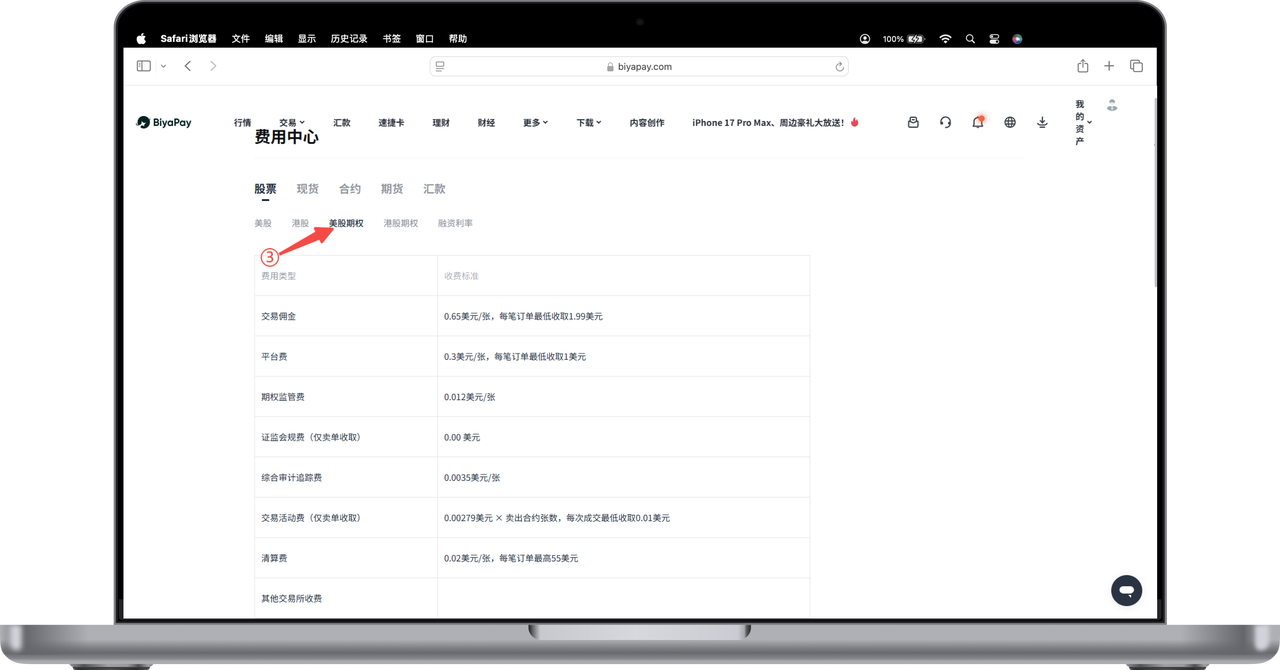Expand the 更多 dropdown menu
The image size is (1280, 670).
[535, 122]
